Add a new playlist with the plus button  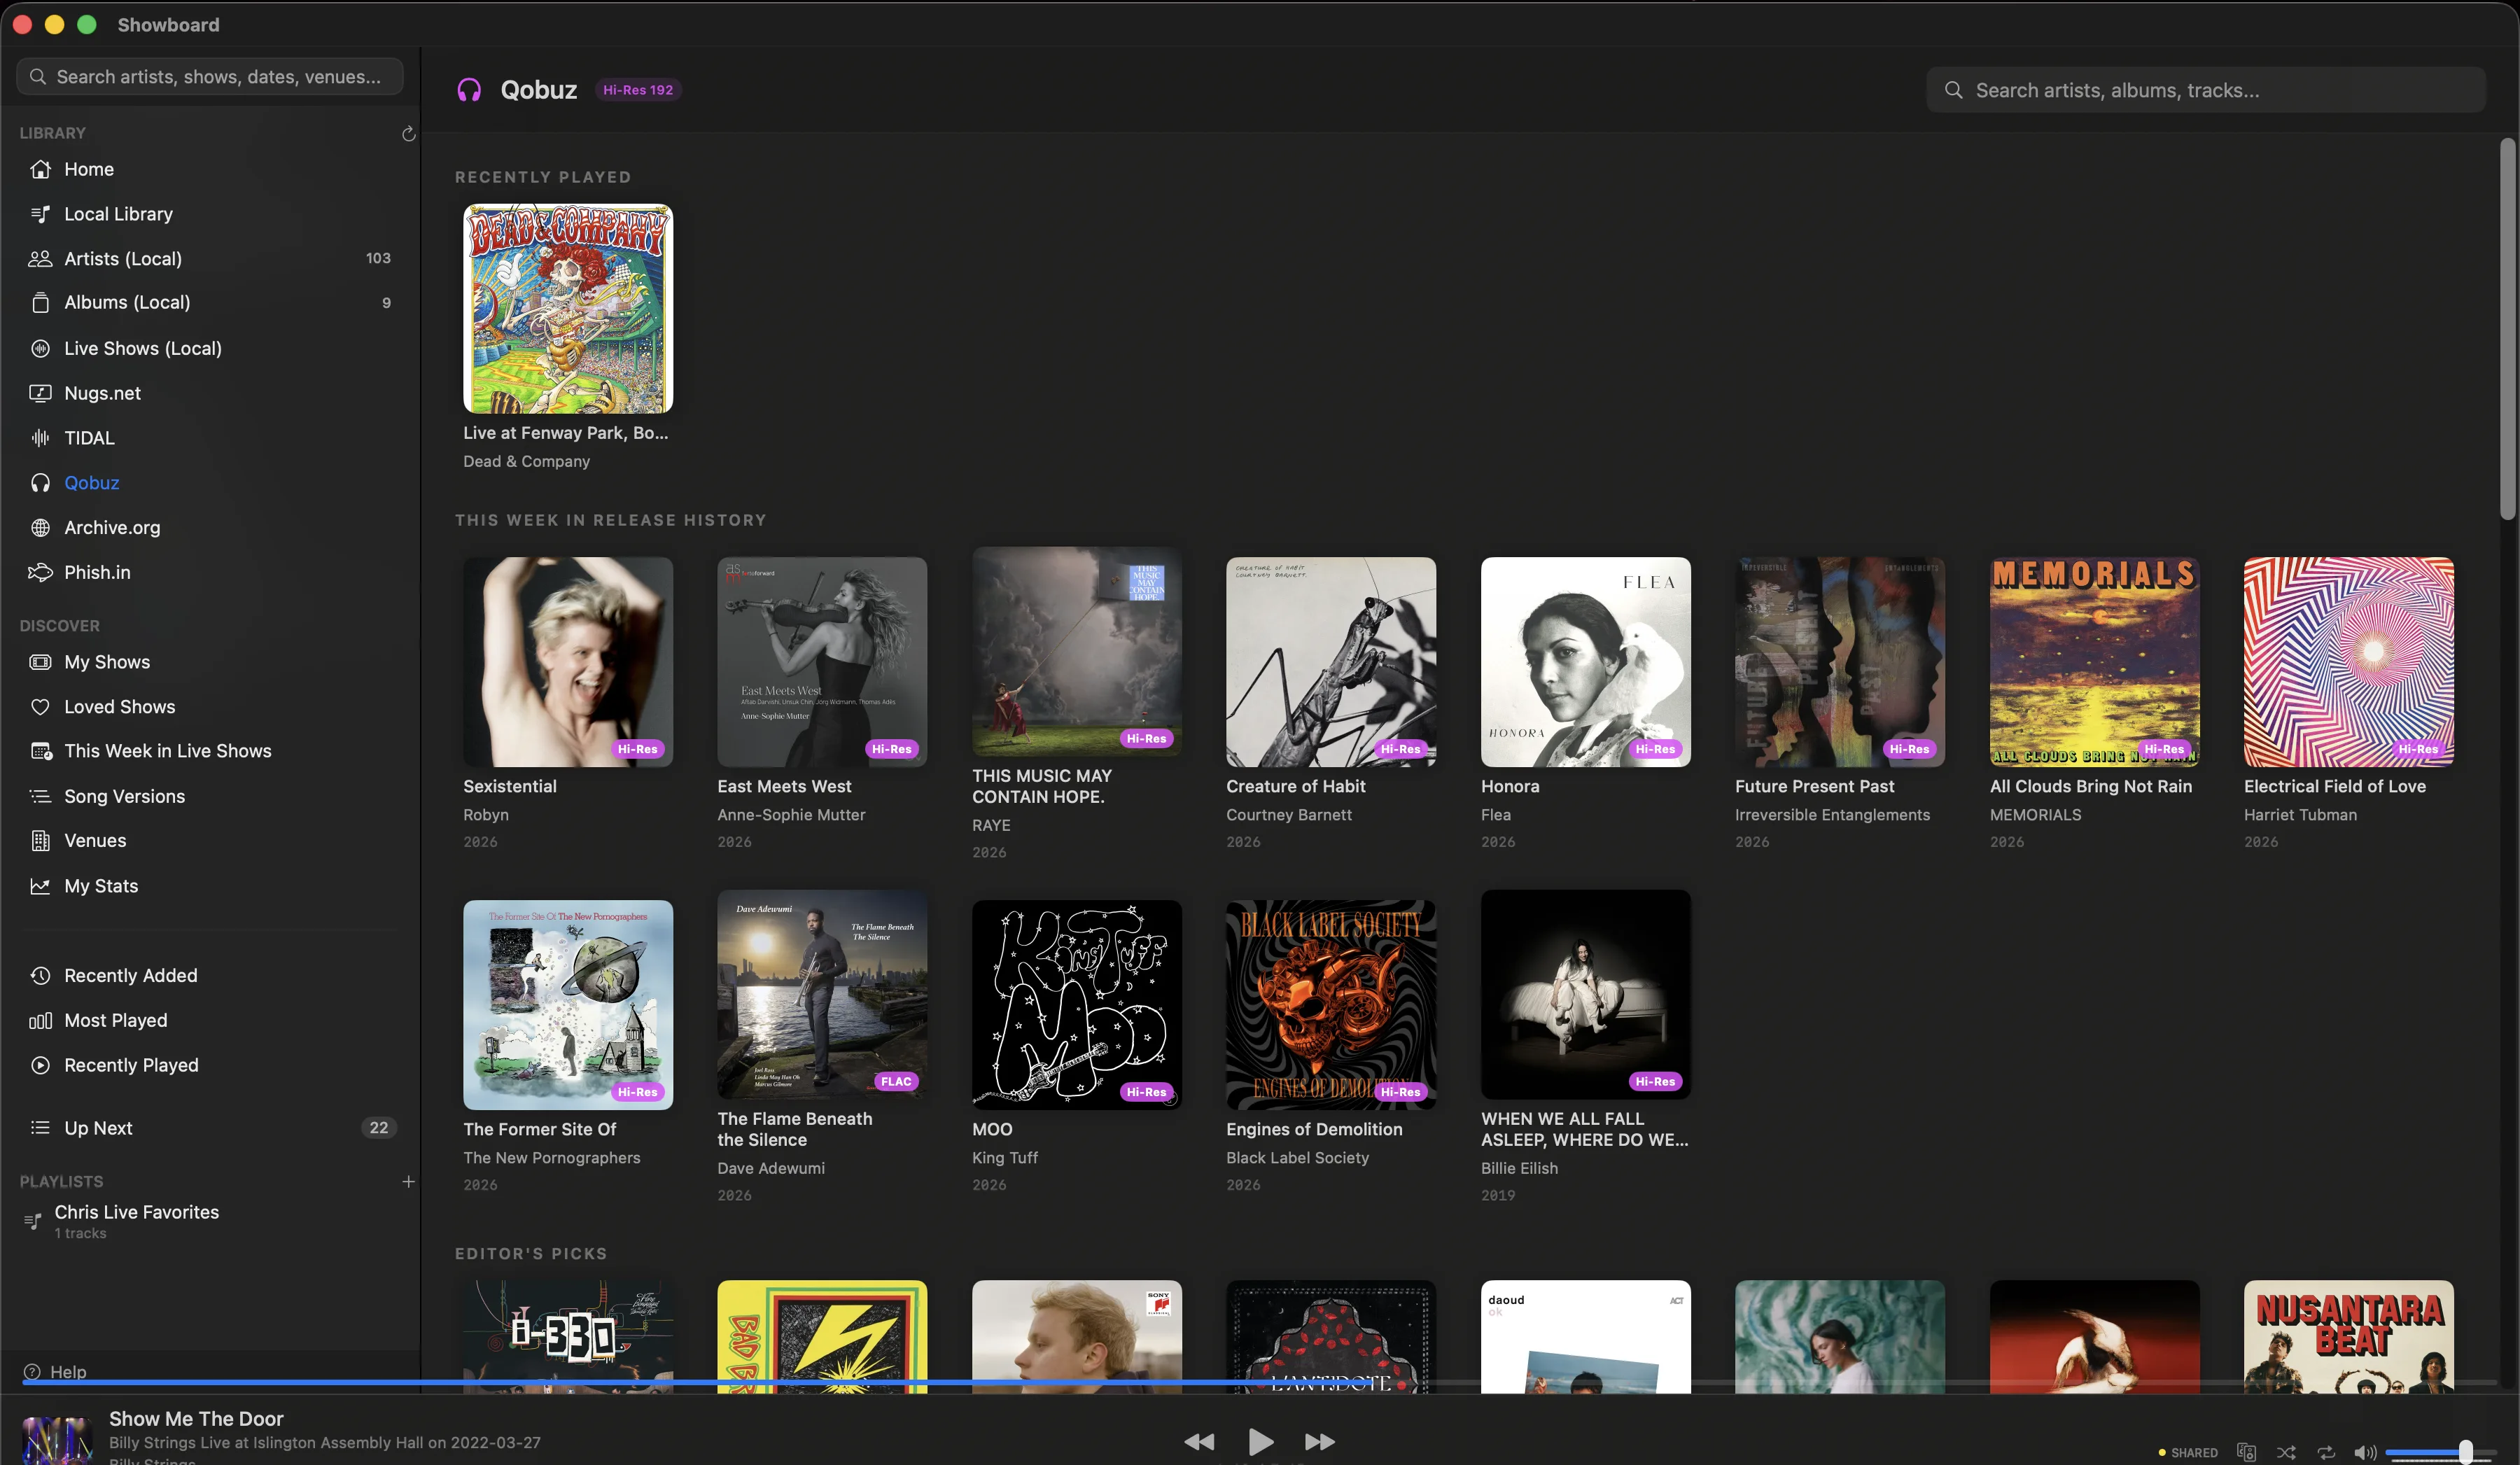tap(408, 1181)
